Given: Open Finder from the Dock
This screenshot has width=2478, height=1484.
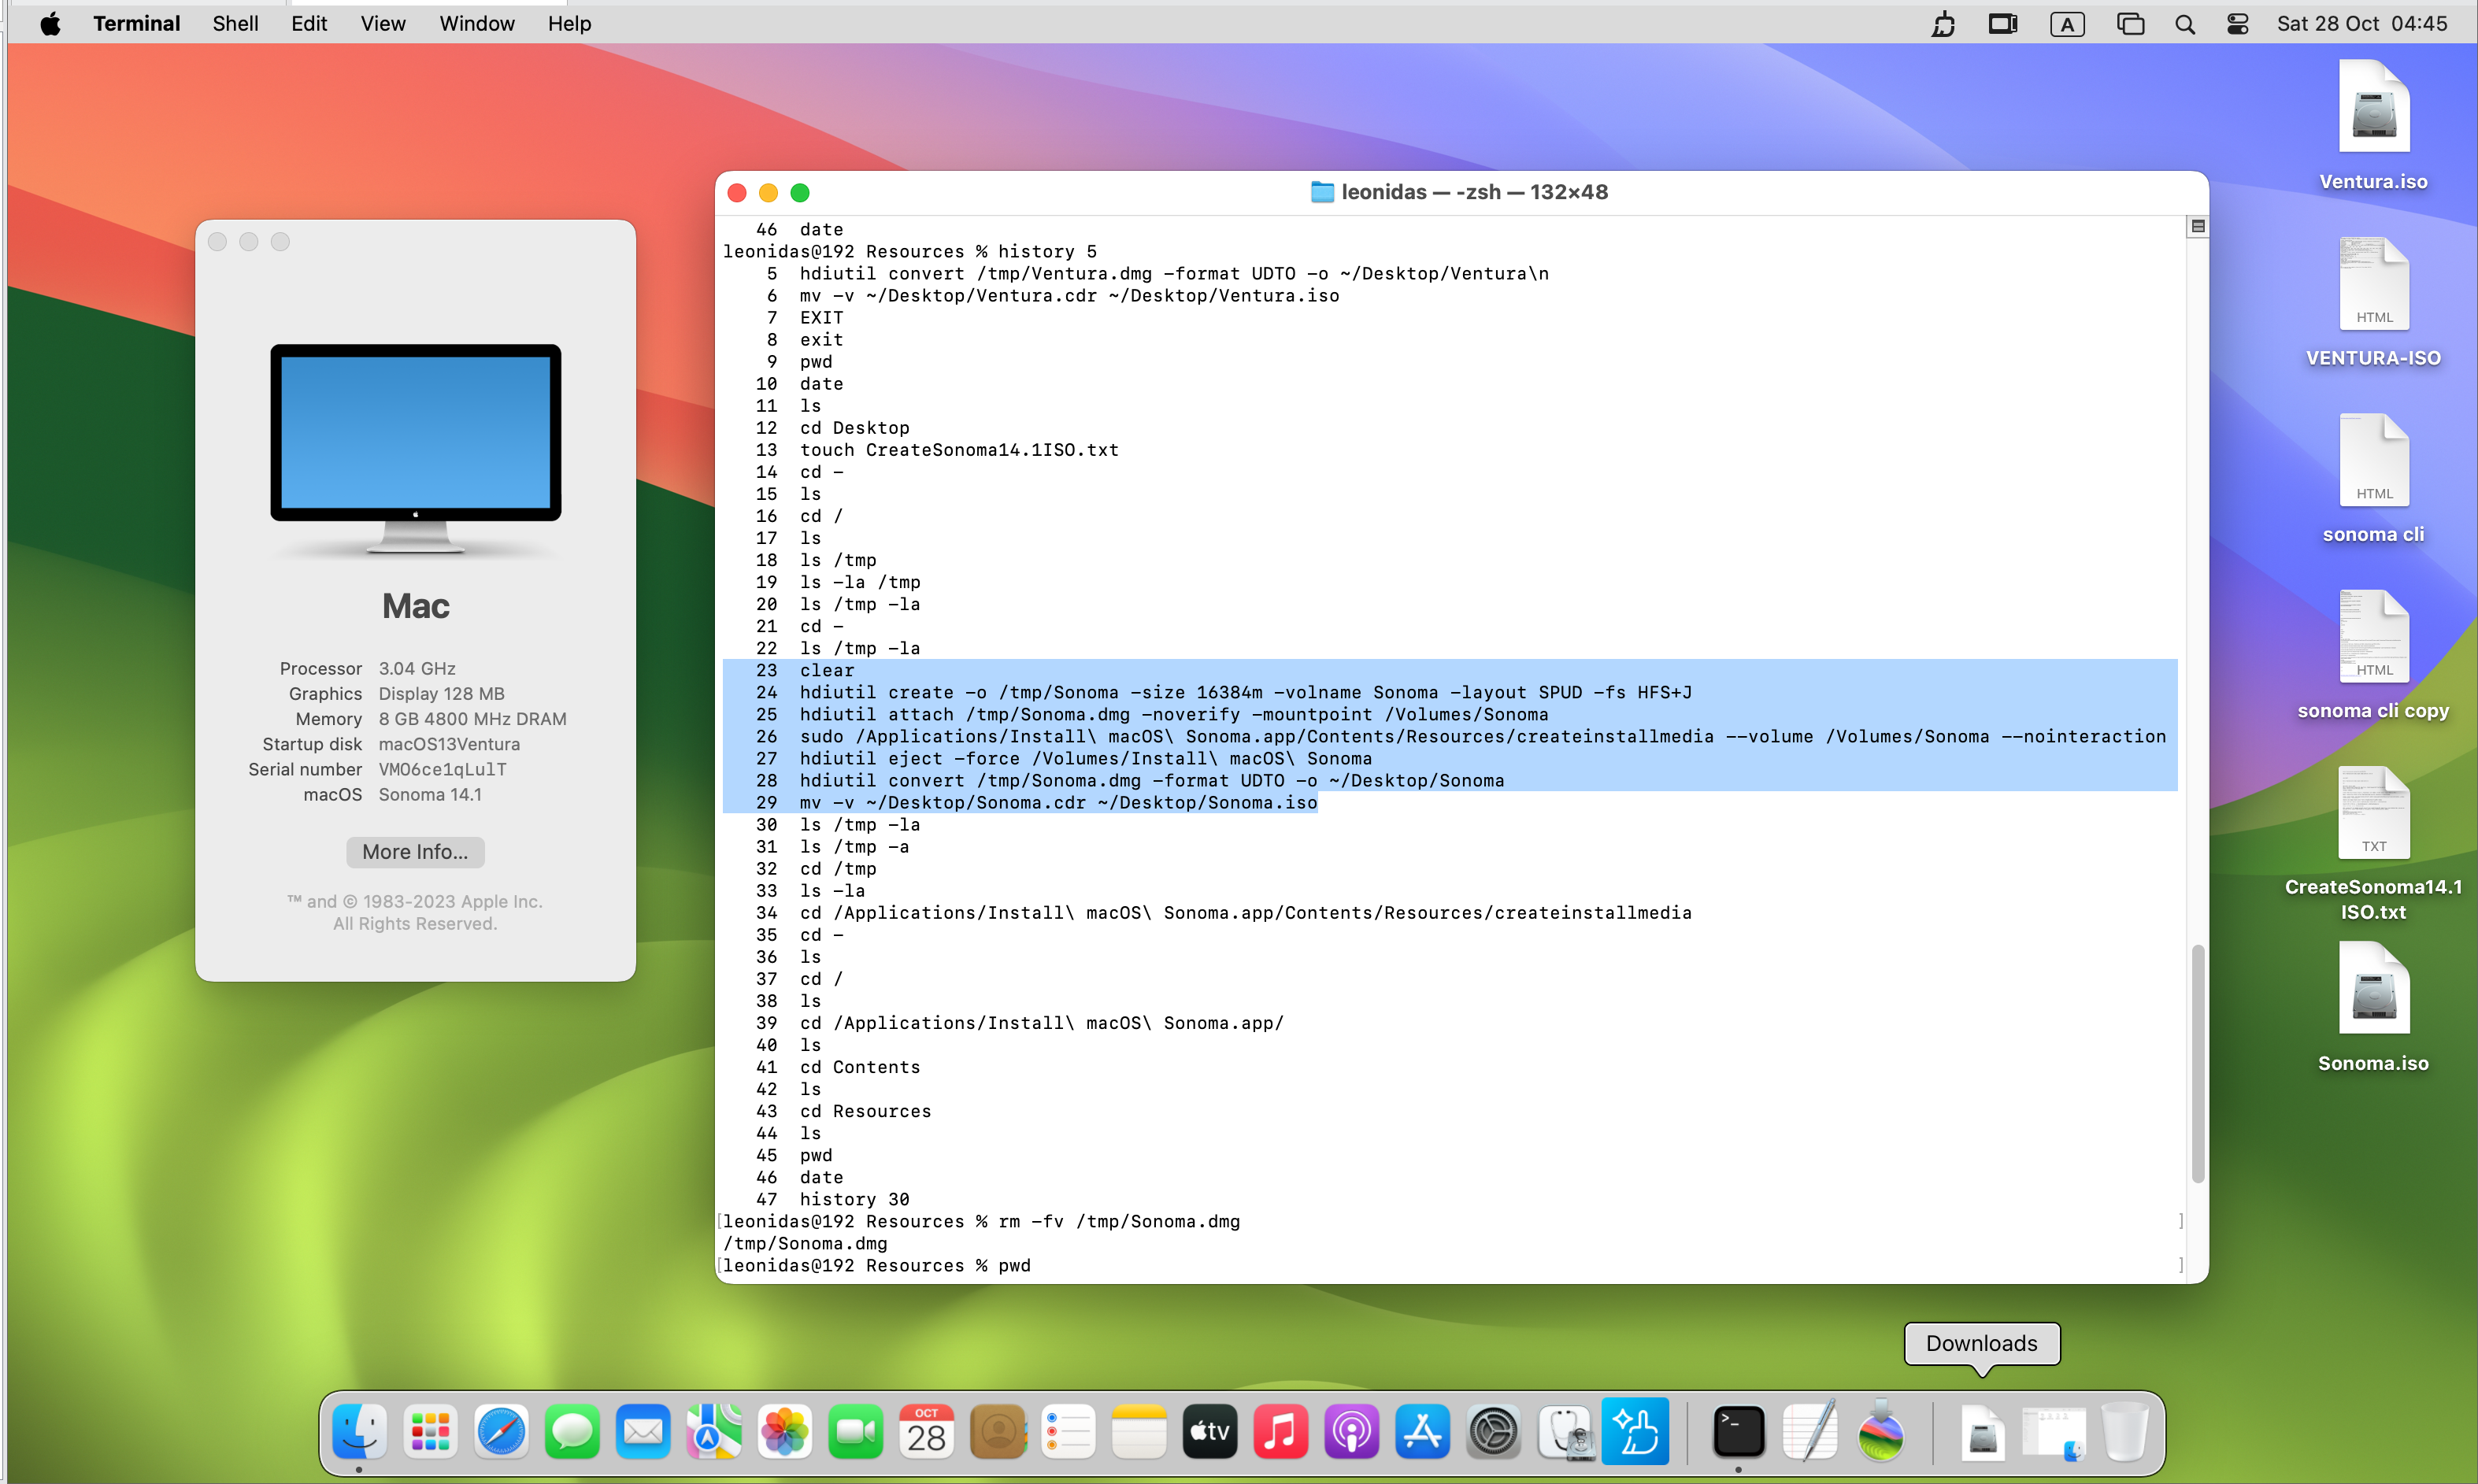Looking at the screenshot, I should [x=359, y=1432].
